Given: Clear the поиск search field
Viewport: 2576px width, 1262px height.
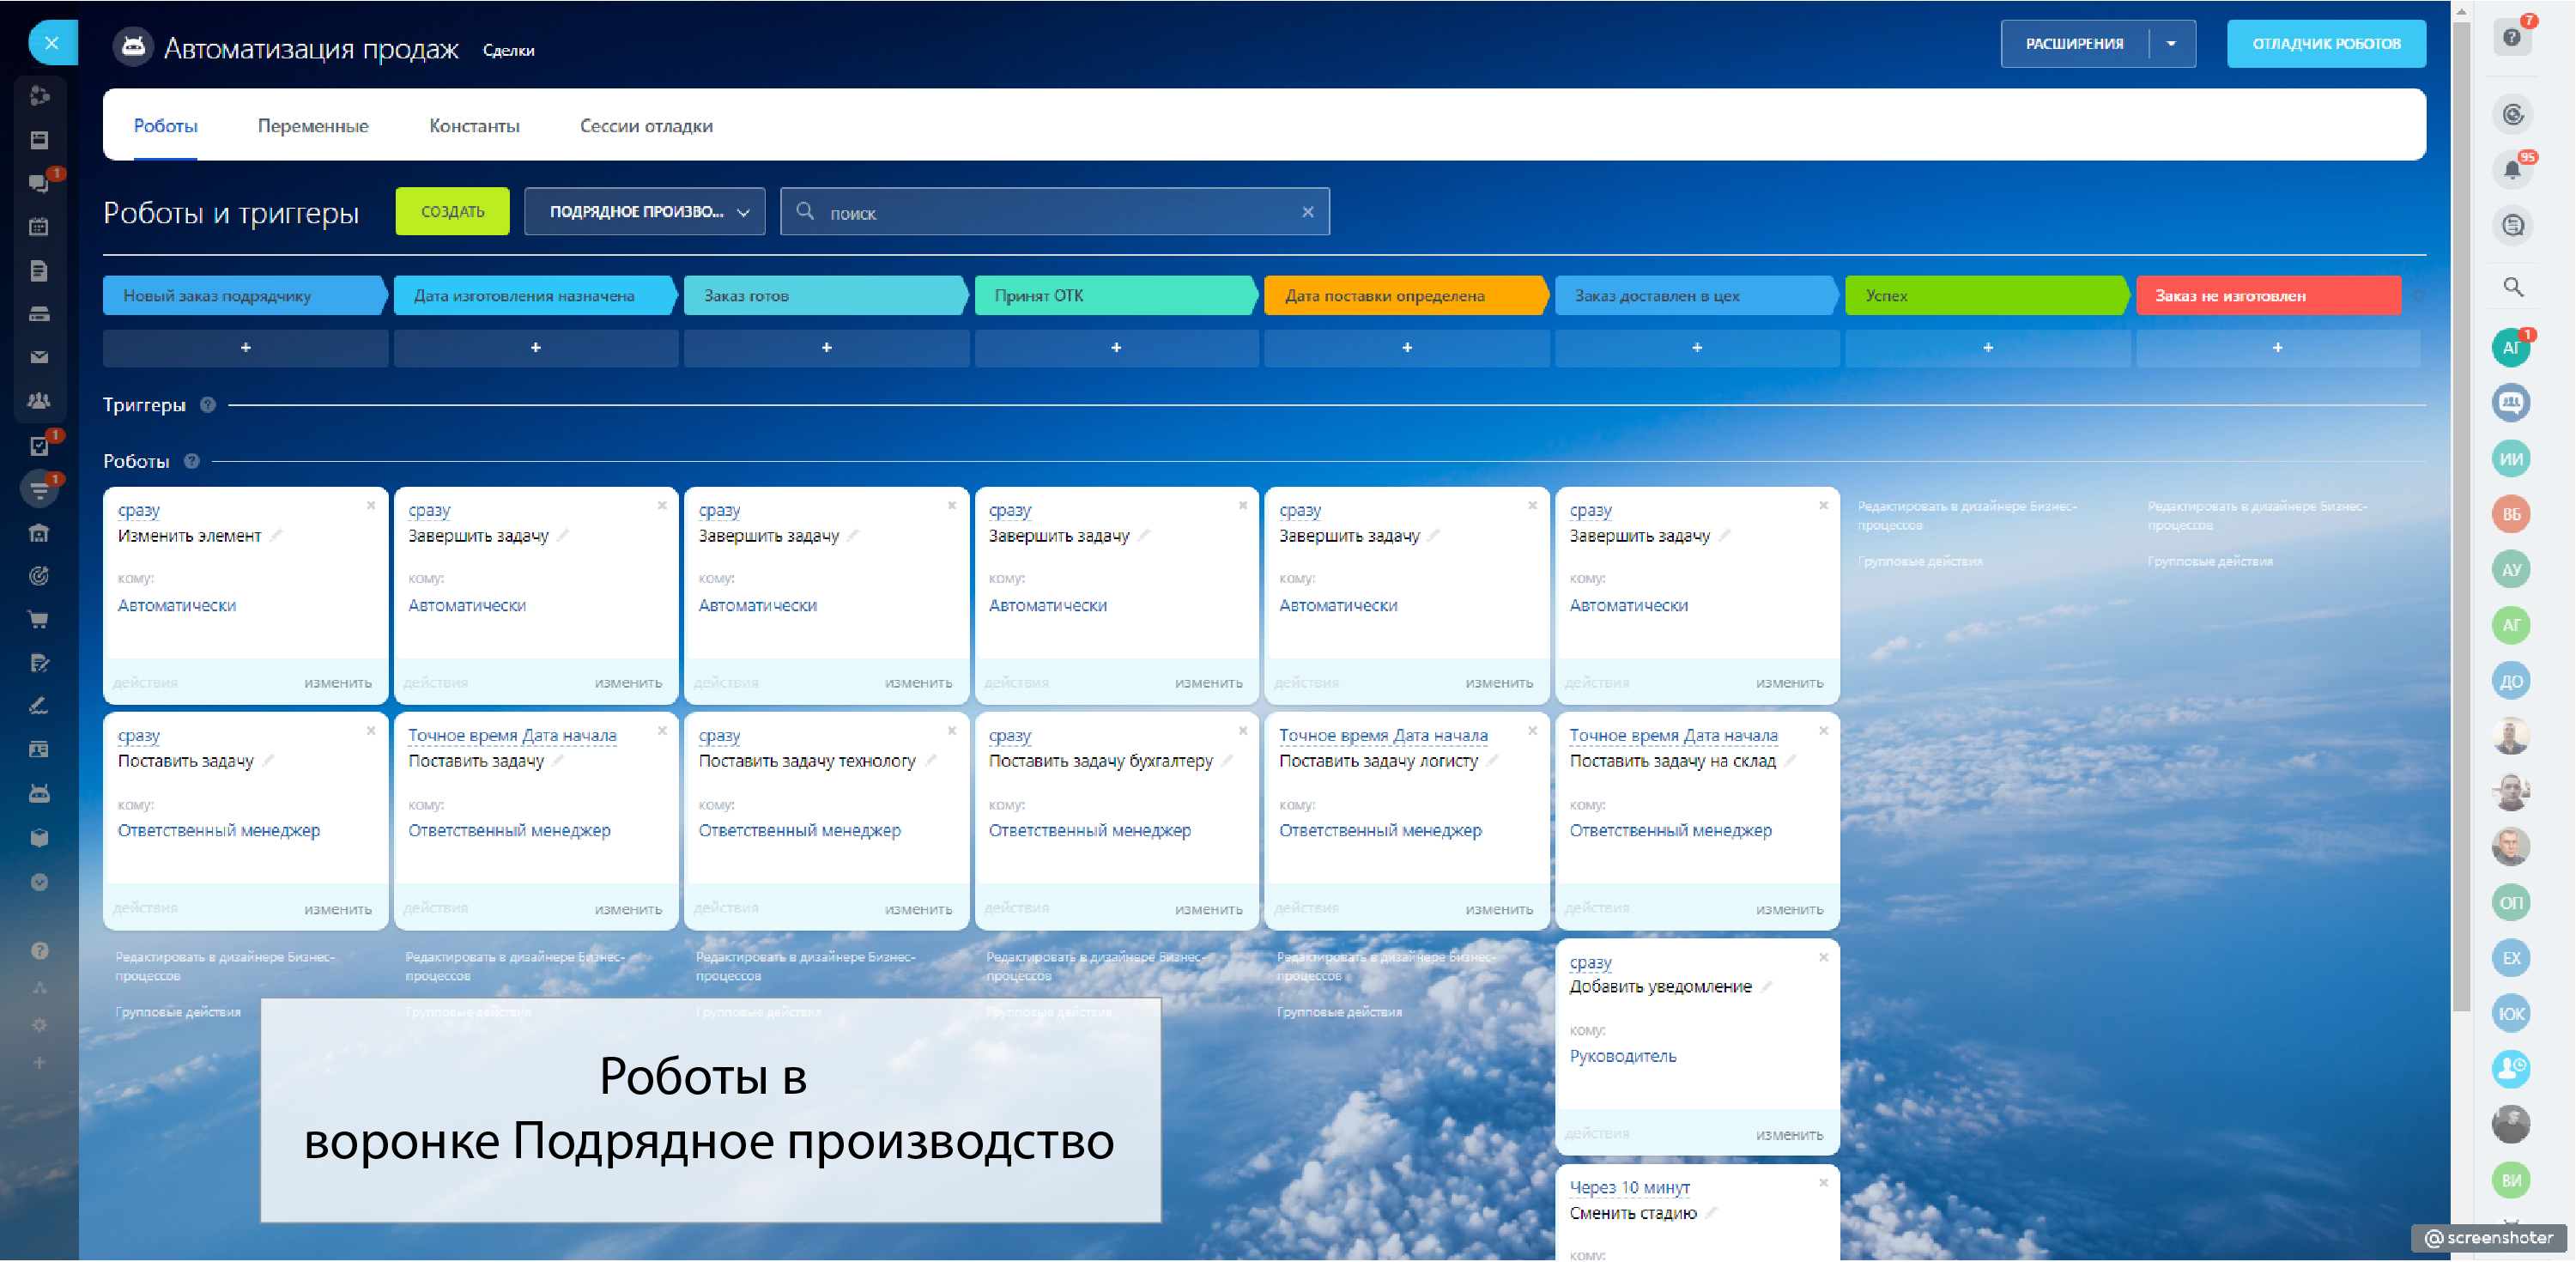Looking at the screenshot, I should click(1307, 212).
